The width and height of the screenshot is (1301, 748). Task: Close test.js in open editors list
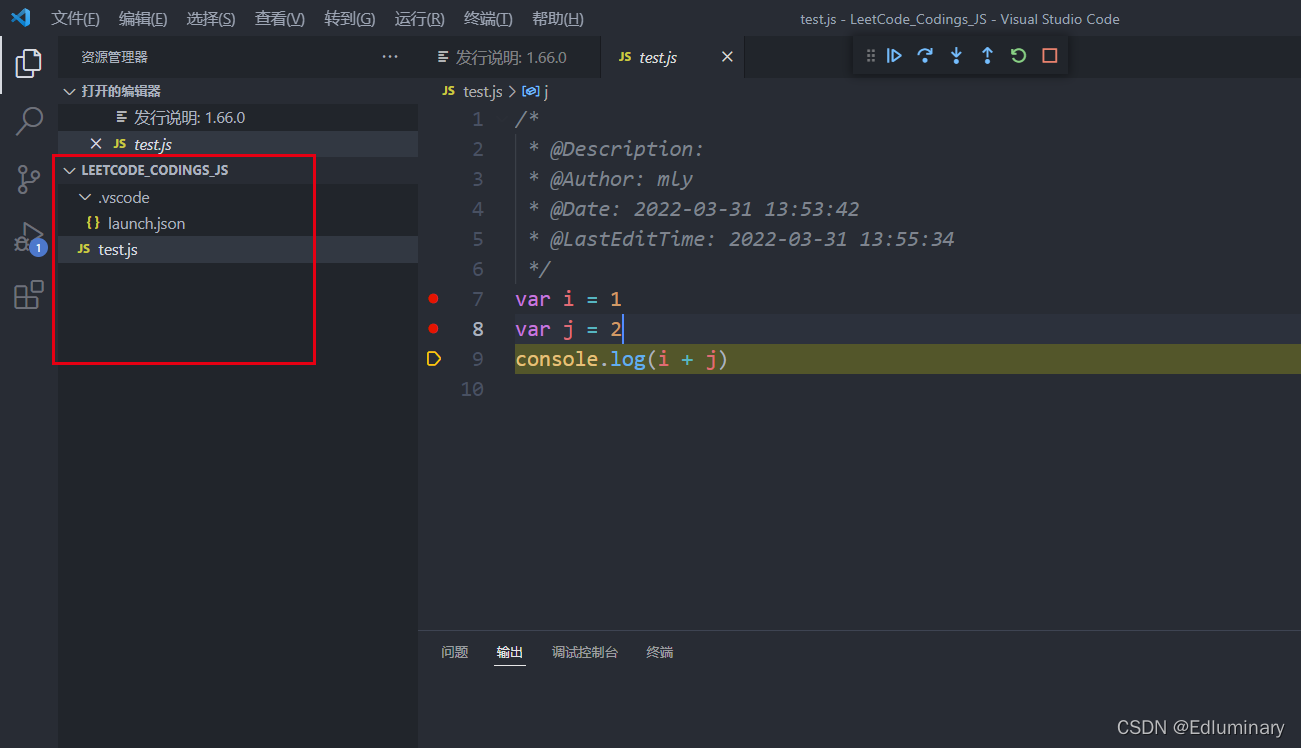[x=96, y=144]
